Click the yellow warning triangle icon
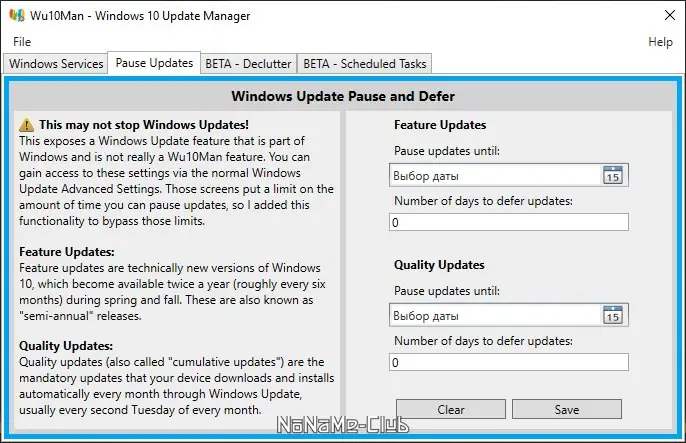 tap(27, 126)
